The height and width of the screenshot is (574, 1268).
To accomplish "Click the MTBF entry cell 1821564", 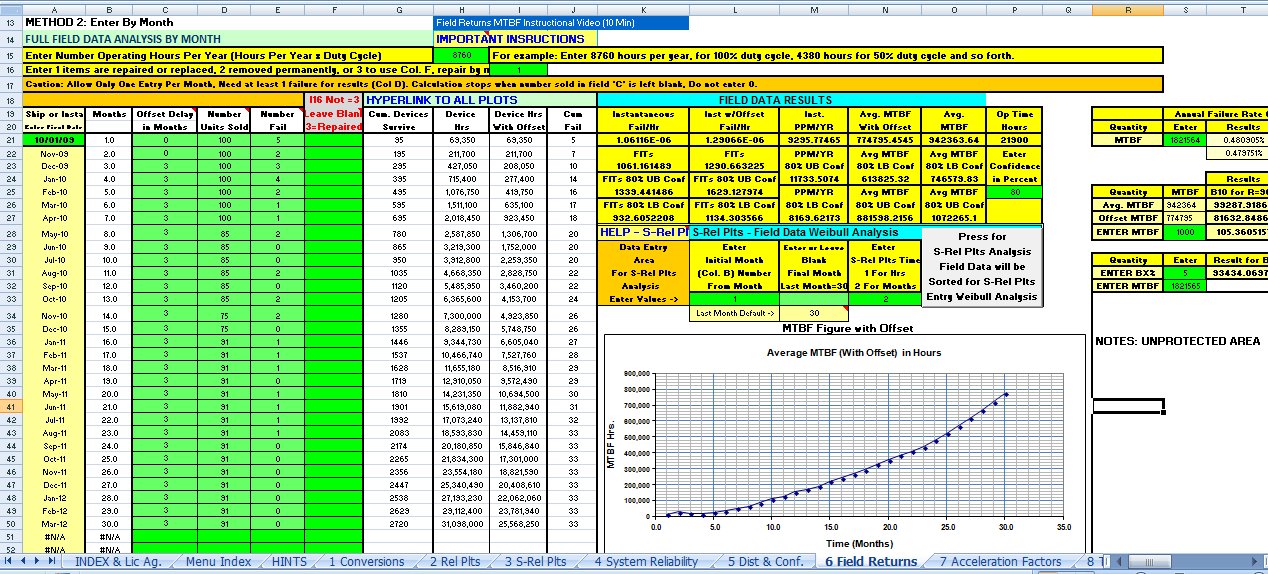I will 1185,140.
